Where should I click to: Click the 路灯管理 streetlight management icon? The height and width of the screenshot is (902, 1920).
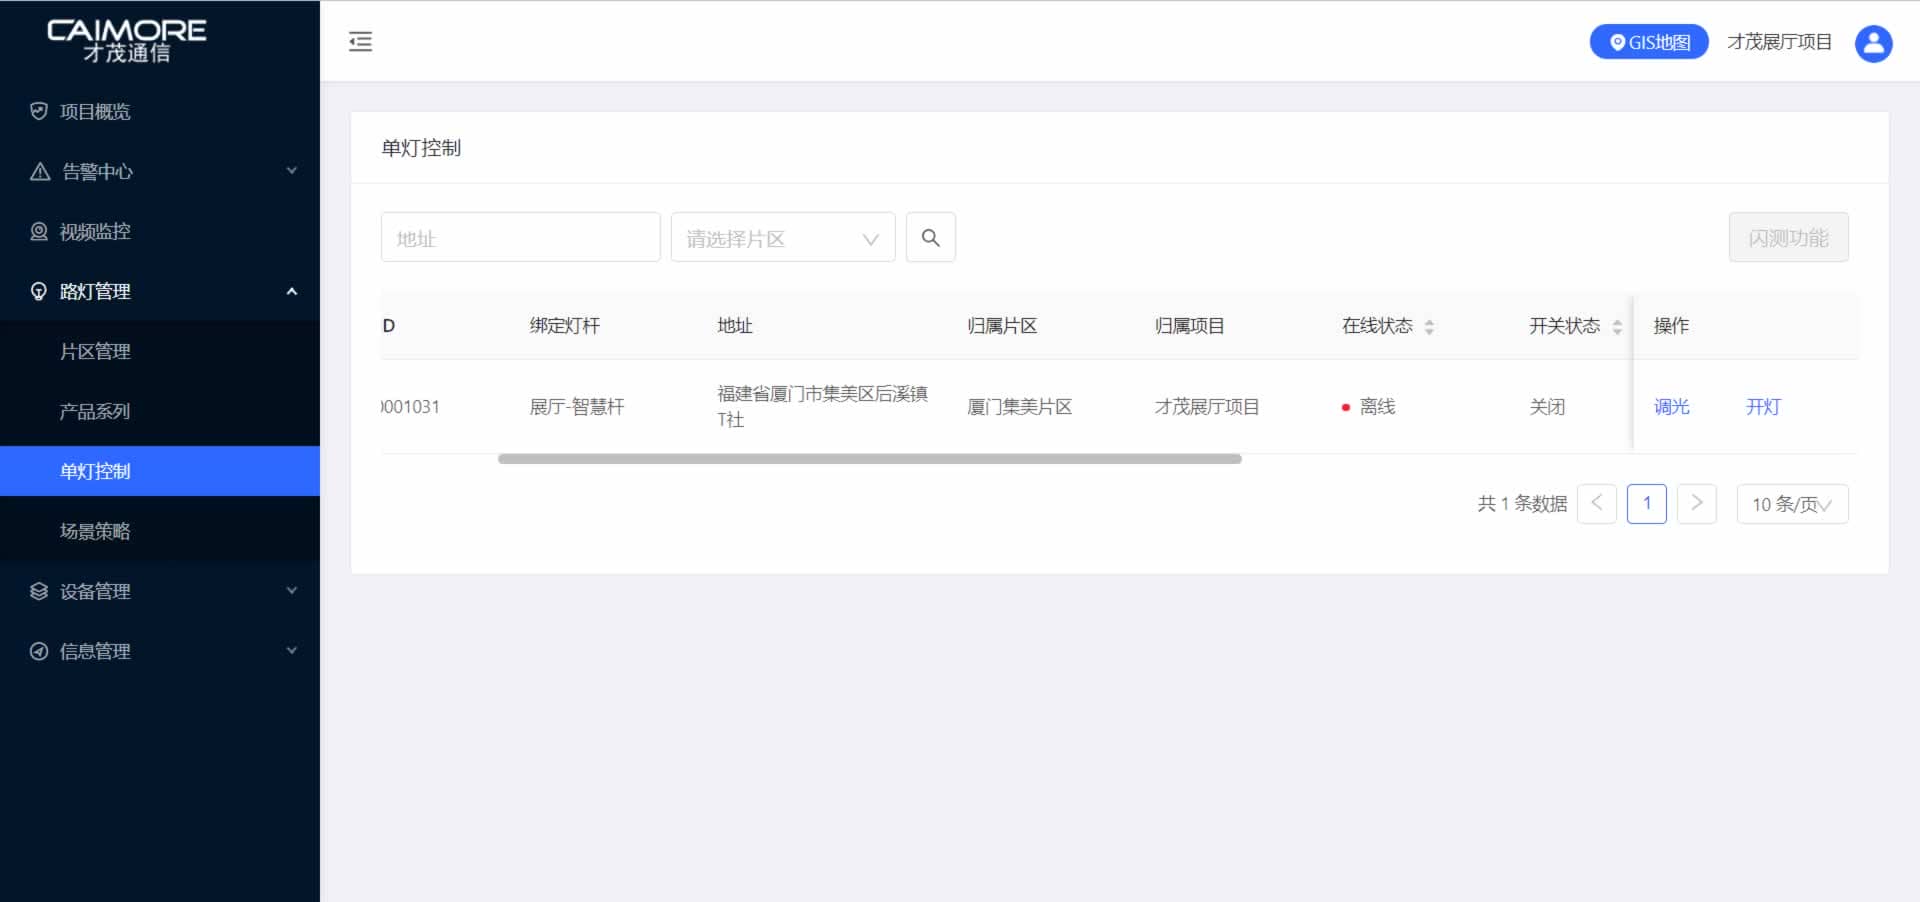coord(38,291)
